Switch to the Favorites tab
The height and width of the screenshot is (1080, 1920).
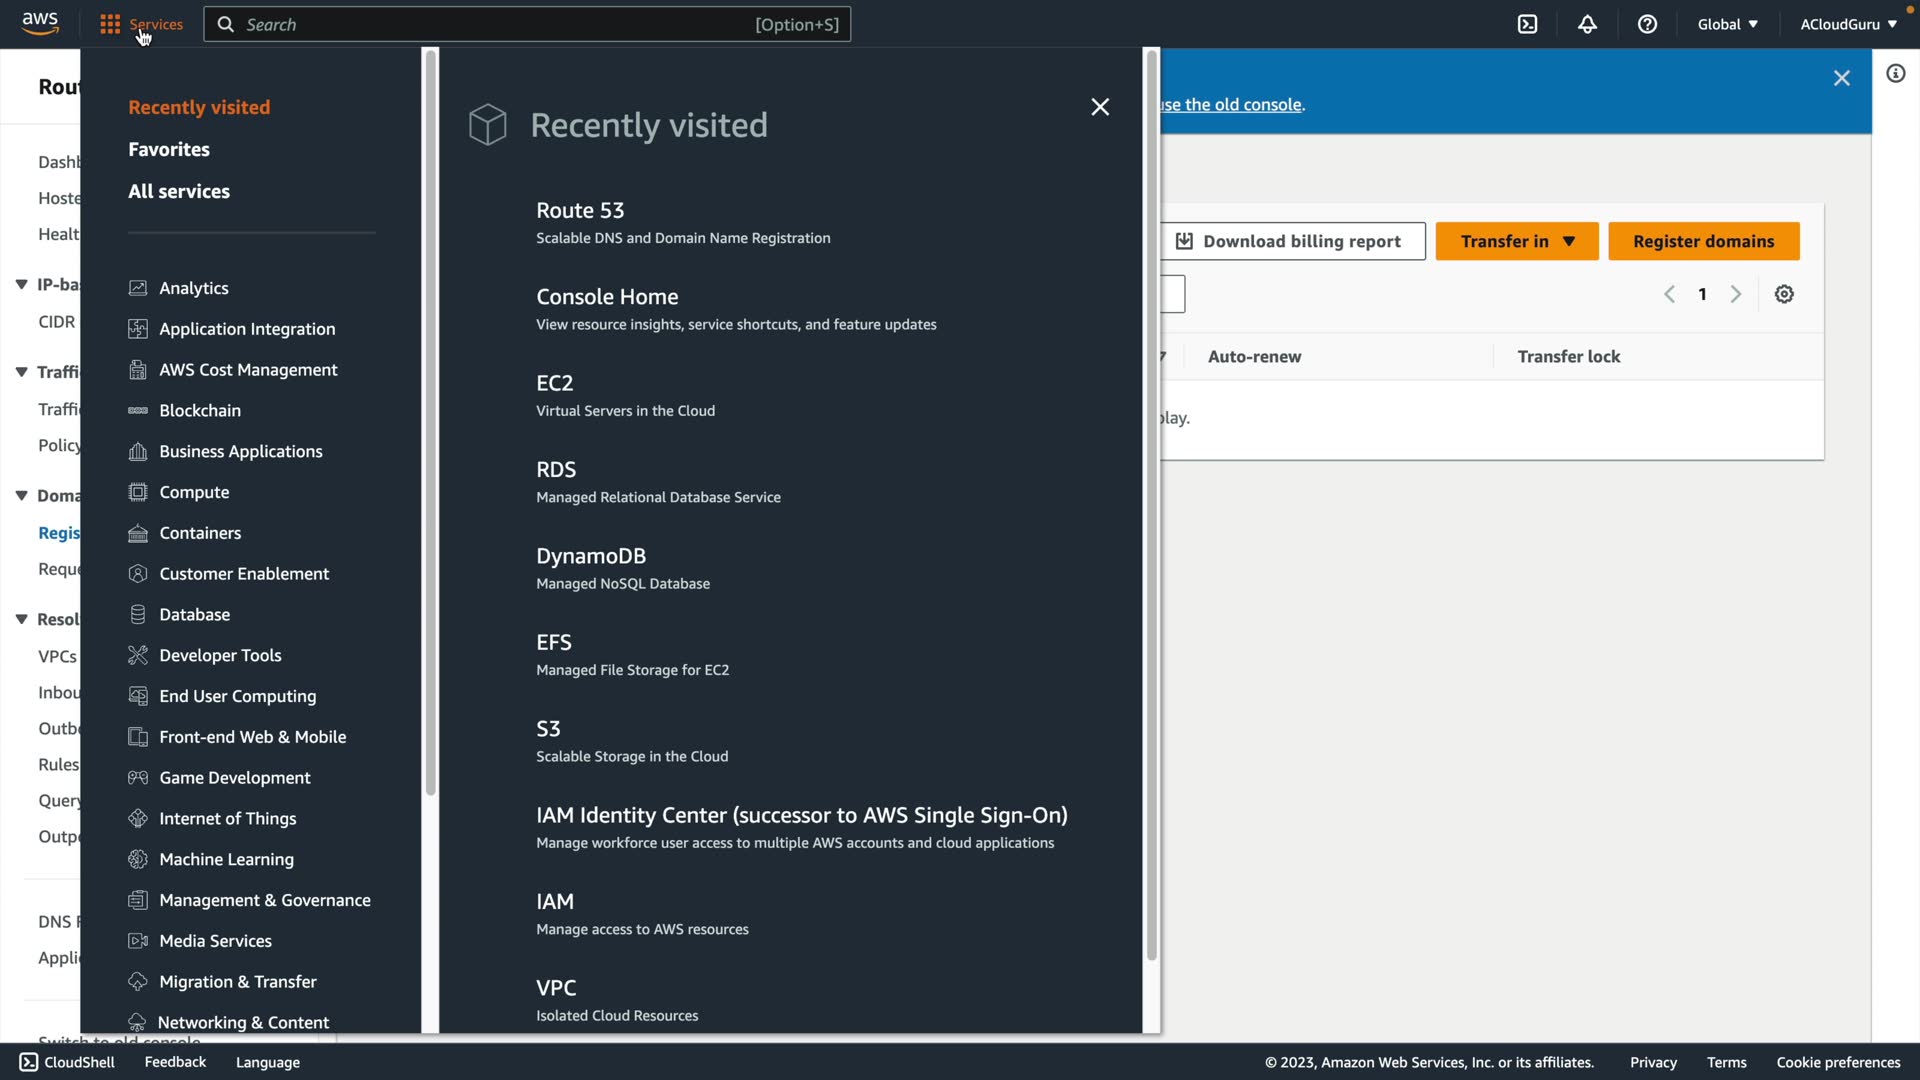[169, 149]
